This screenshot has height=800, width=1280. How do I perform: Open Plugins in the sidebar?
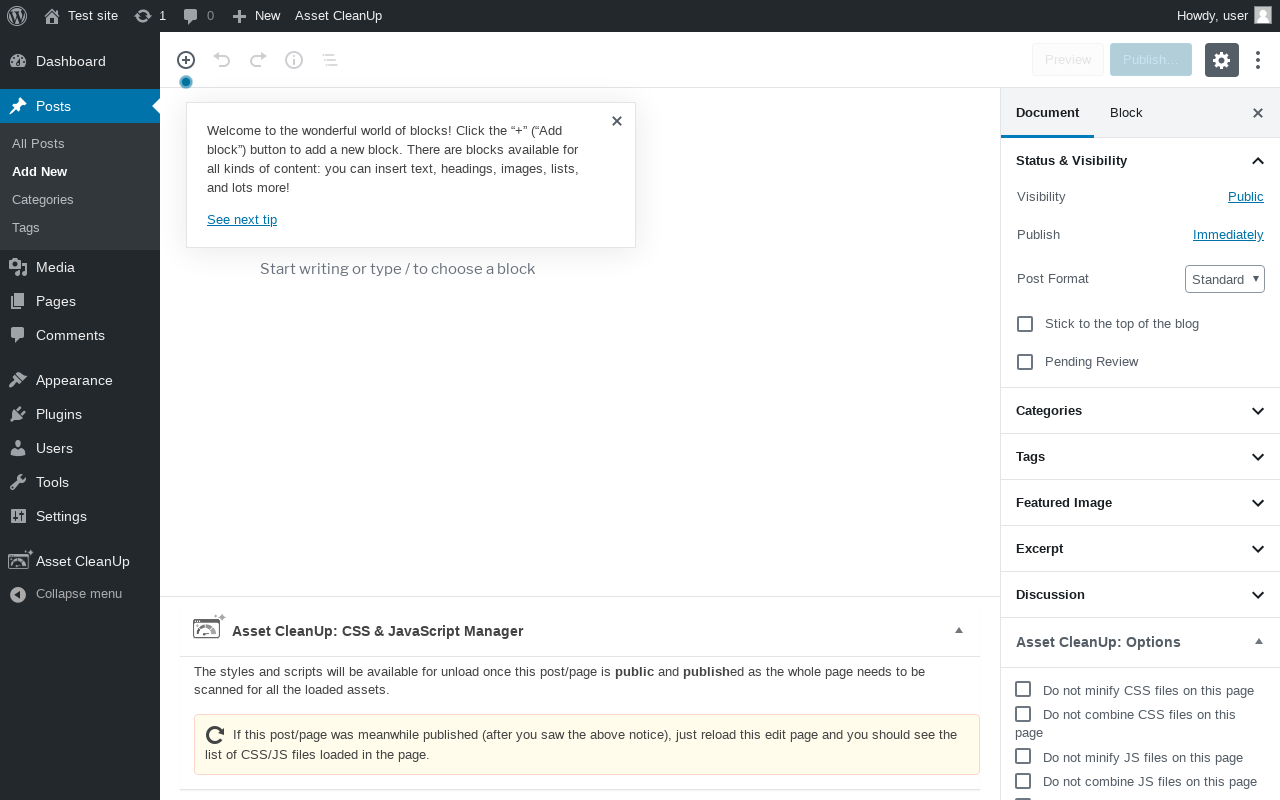tap(80, 414)
